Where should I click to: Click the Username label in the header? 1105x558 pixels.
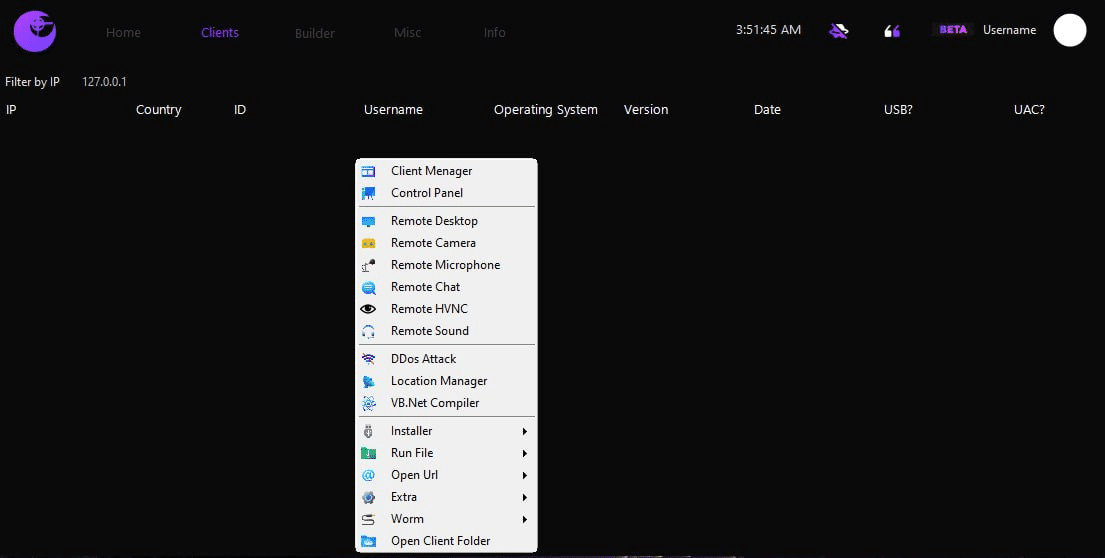click(x=1009, y=30)
